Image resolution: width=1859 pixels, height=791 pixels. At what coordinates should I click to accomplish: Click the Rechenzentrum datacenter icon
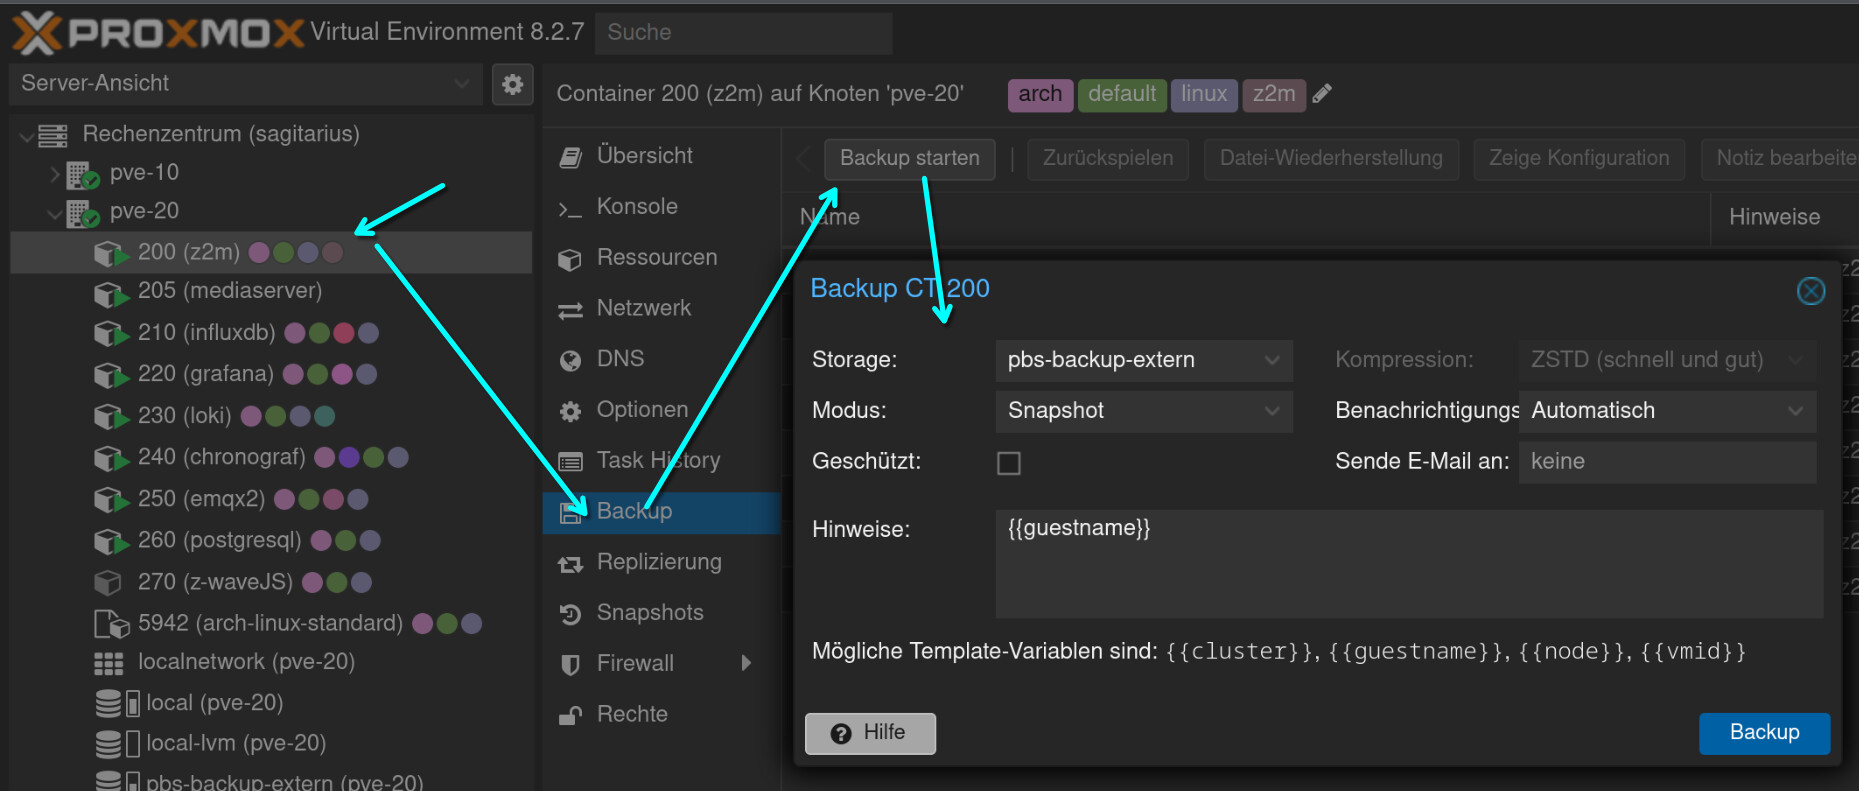[53, 135]
